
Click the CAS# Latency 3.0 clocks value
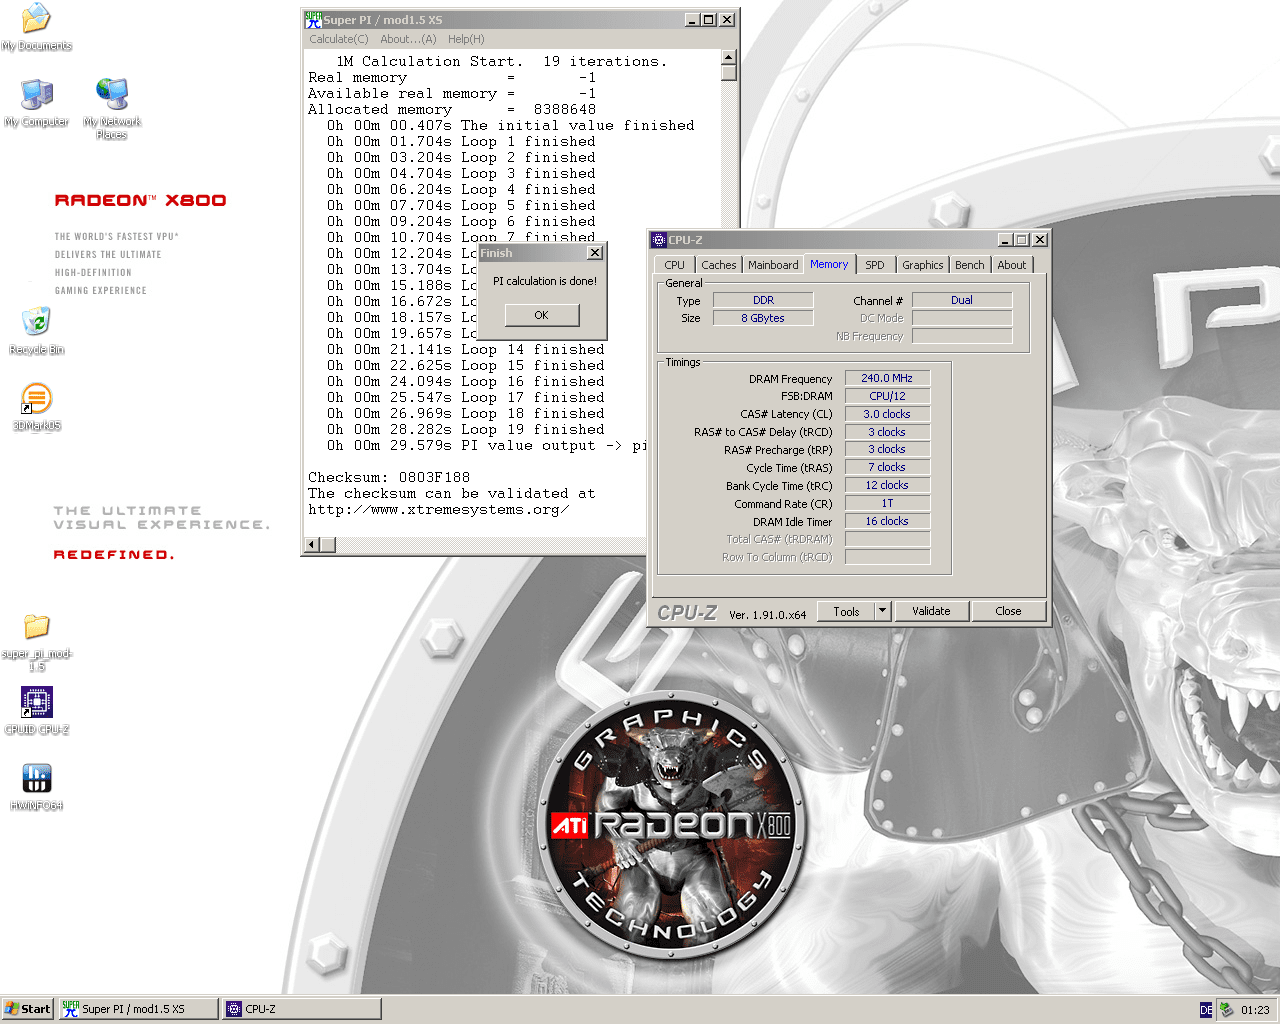[x=887, y=414]
